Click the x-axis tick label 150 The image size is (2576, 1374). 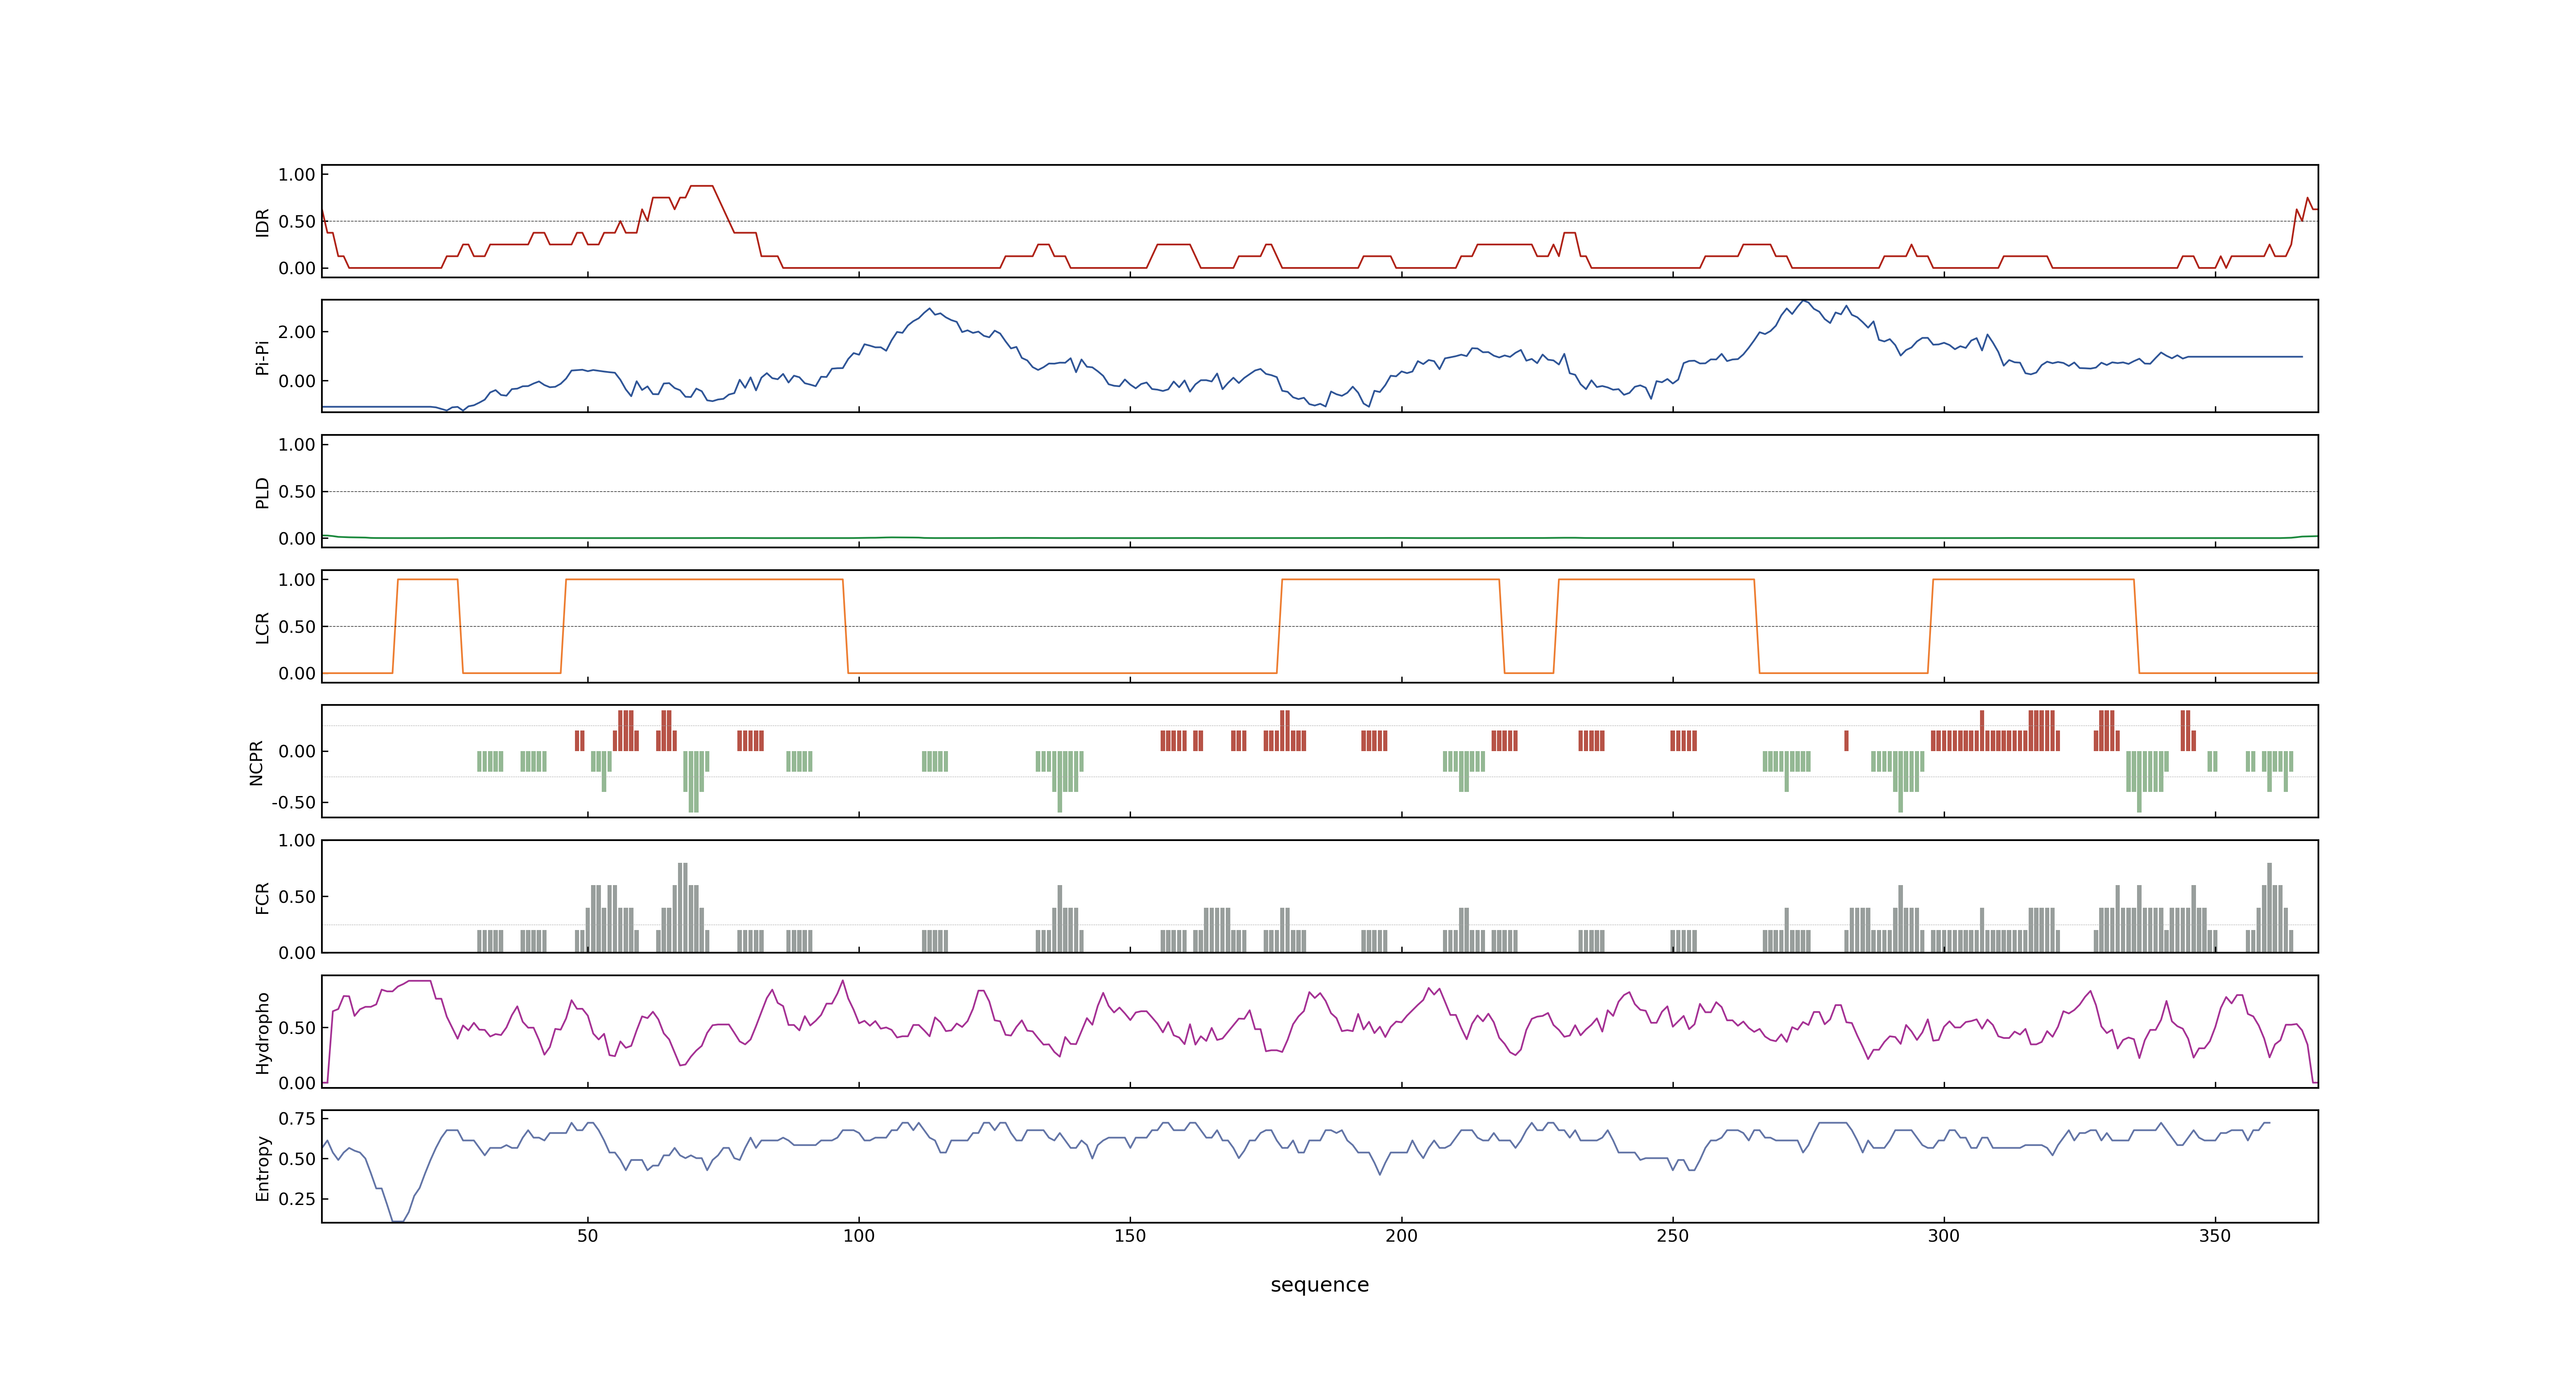coord(1130,1235)
